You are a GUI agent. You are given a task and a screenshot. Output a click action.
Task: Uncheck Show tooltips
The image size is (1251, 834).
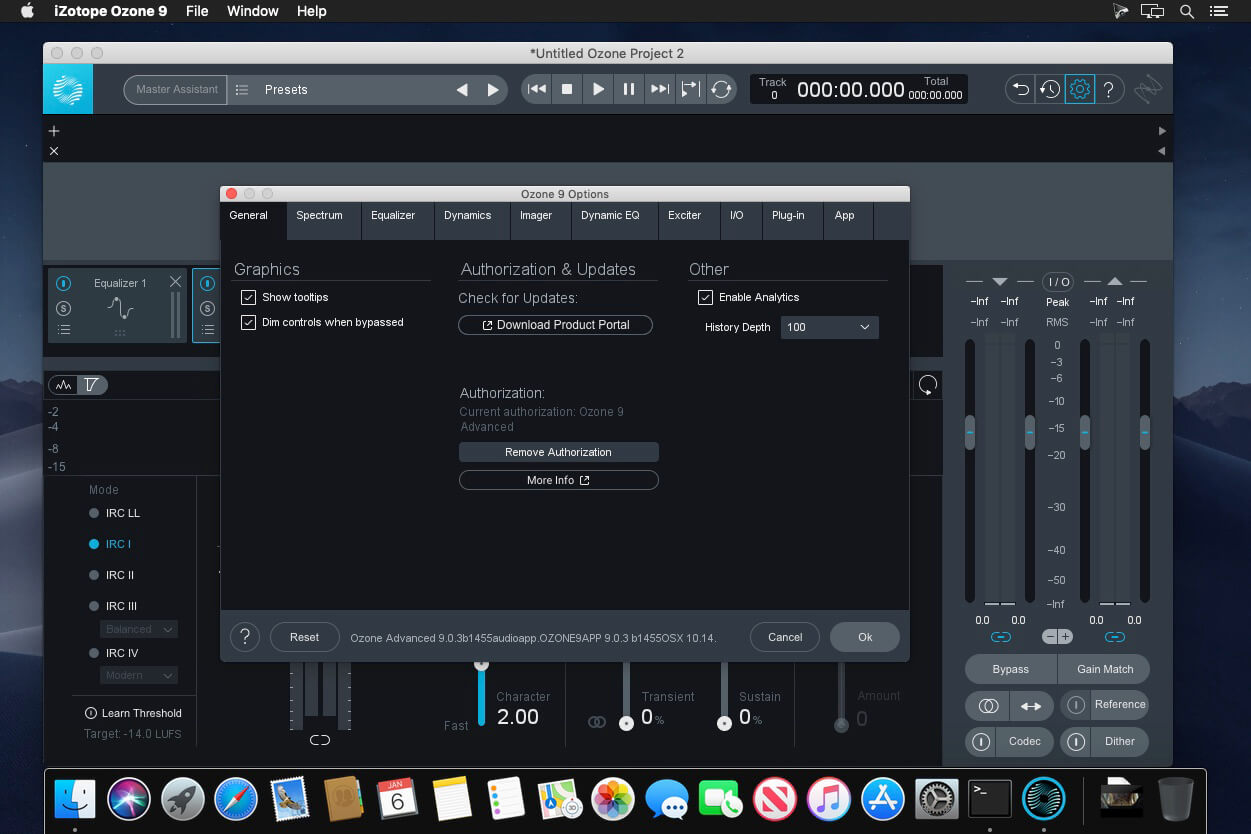pos(249,297)
